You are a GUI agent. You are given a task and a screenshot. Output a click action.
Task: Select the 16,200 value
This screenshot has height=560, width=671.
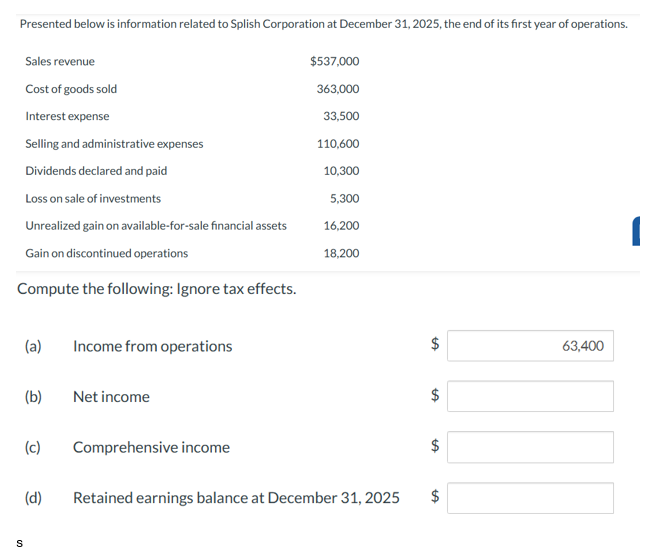(341, 225)
